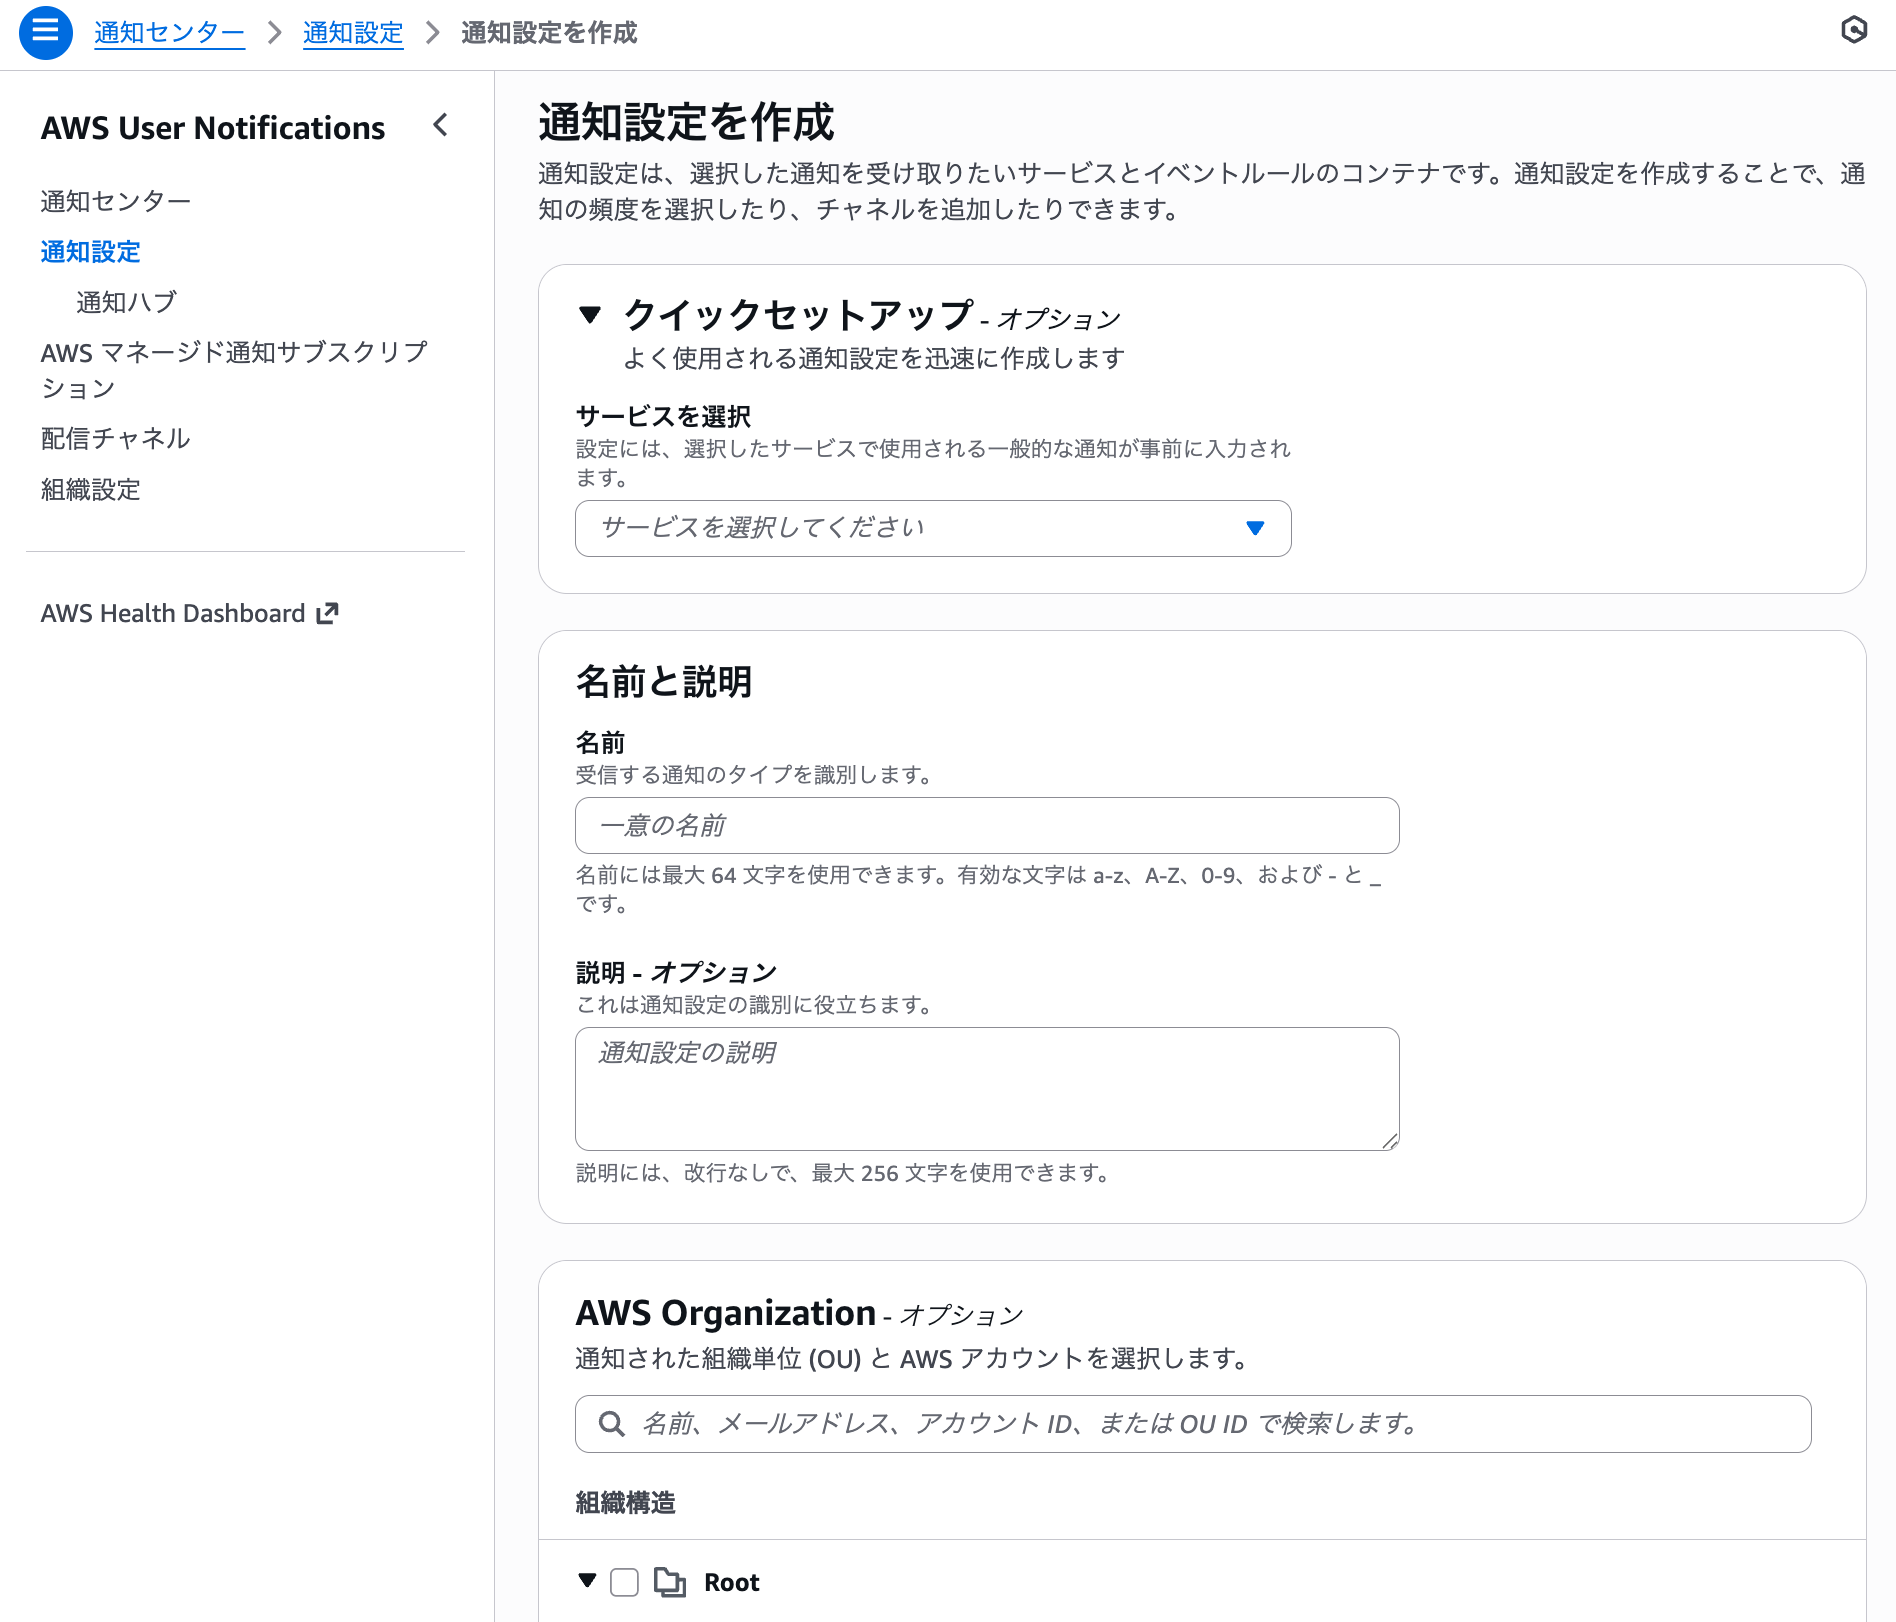
Task: Select 通知センター in the sidebar
Action: coord(115,200)
